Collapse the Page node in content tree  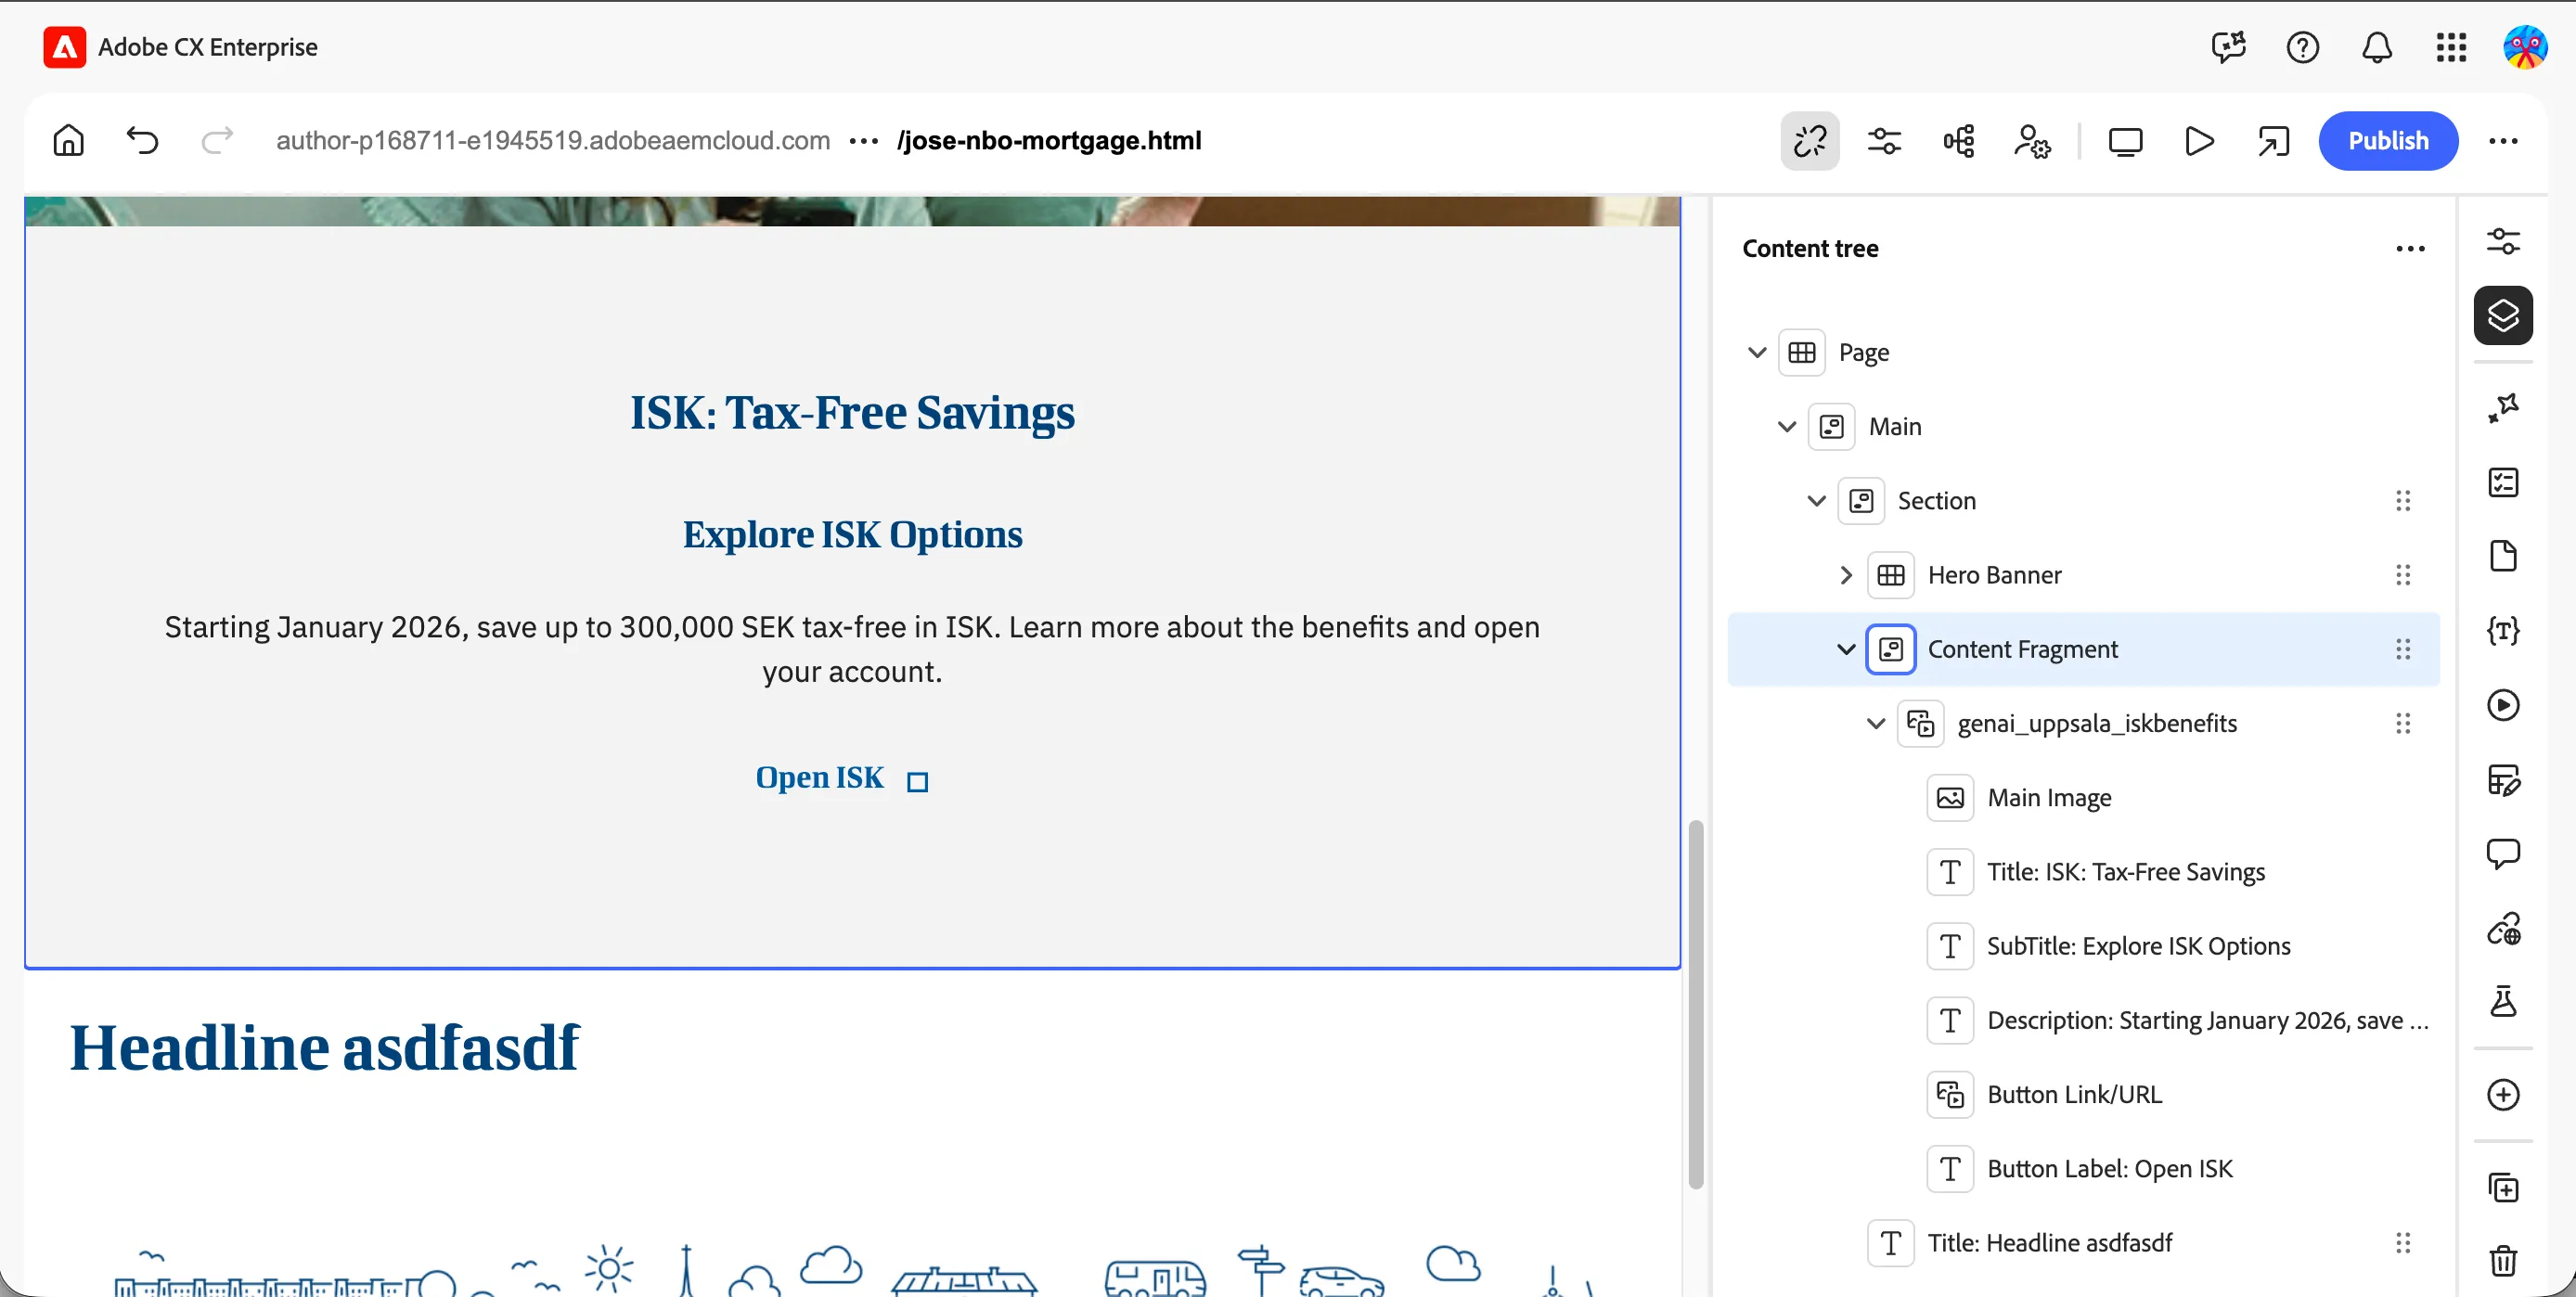point(1756,352)
